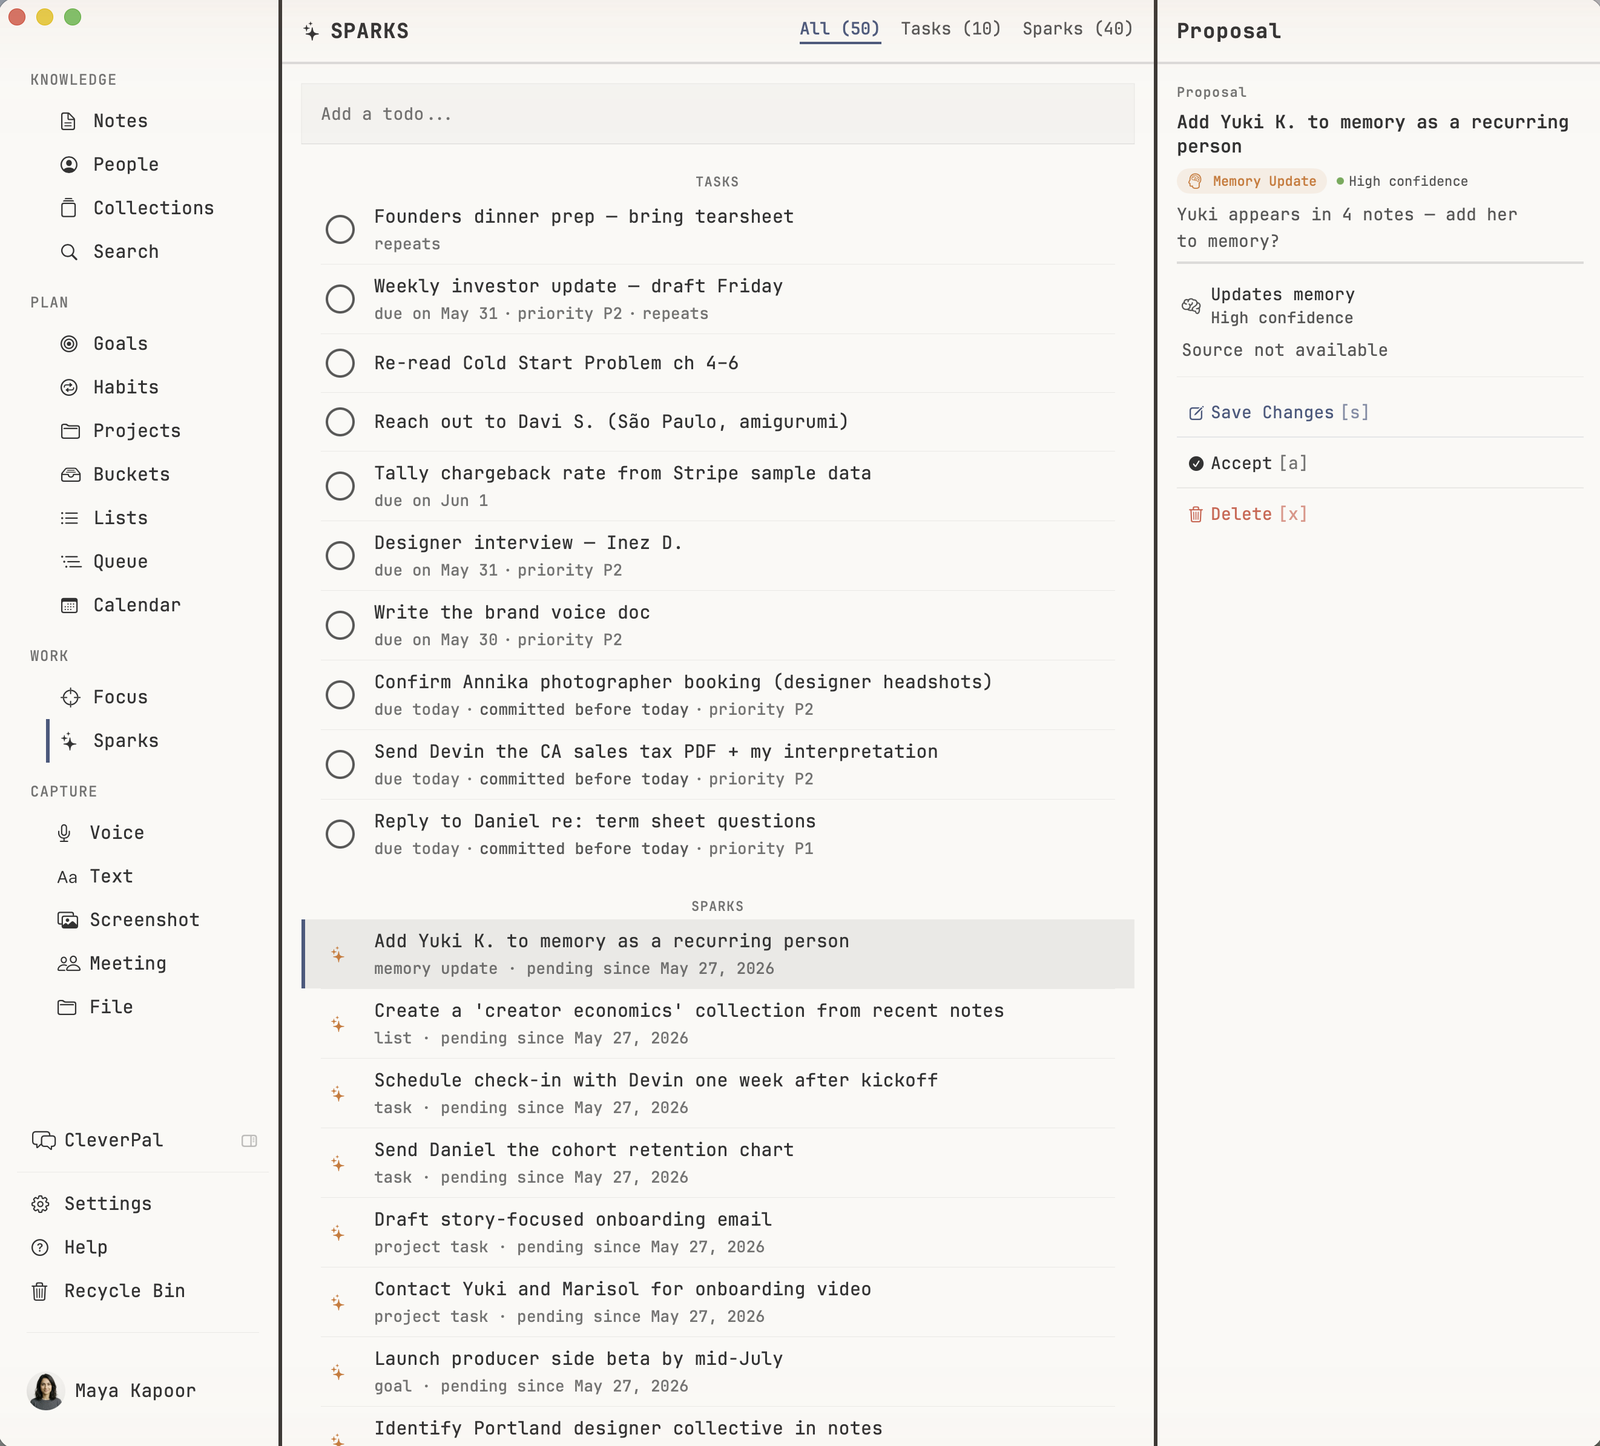Delete the Yuki K. proposal
This screenshot has width=1600, height=1446.
click(1247, 514)
